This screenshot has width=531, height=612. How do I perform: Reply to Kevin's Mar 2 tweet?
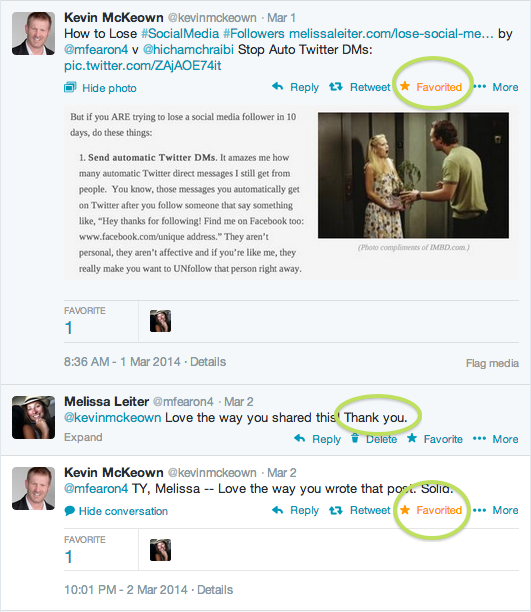pos(305,511)
